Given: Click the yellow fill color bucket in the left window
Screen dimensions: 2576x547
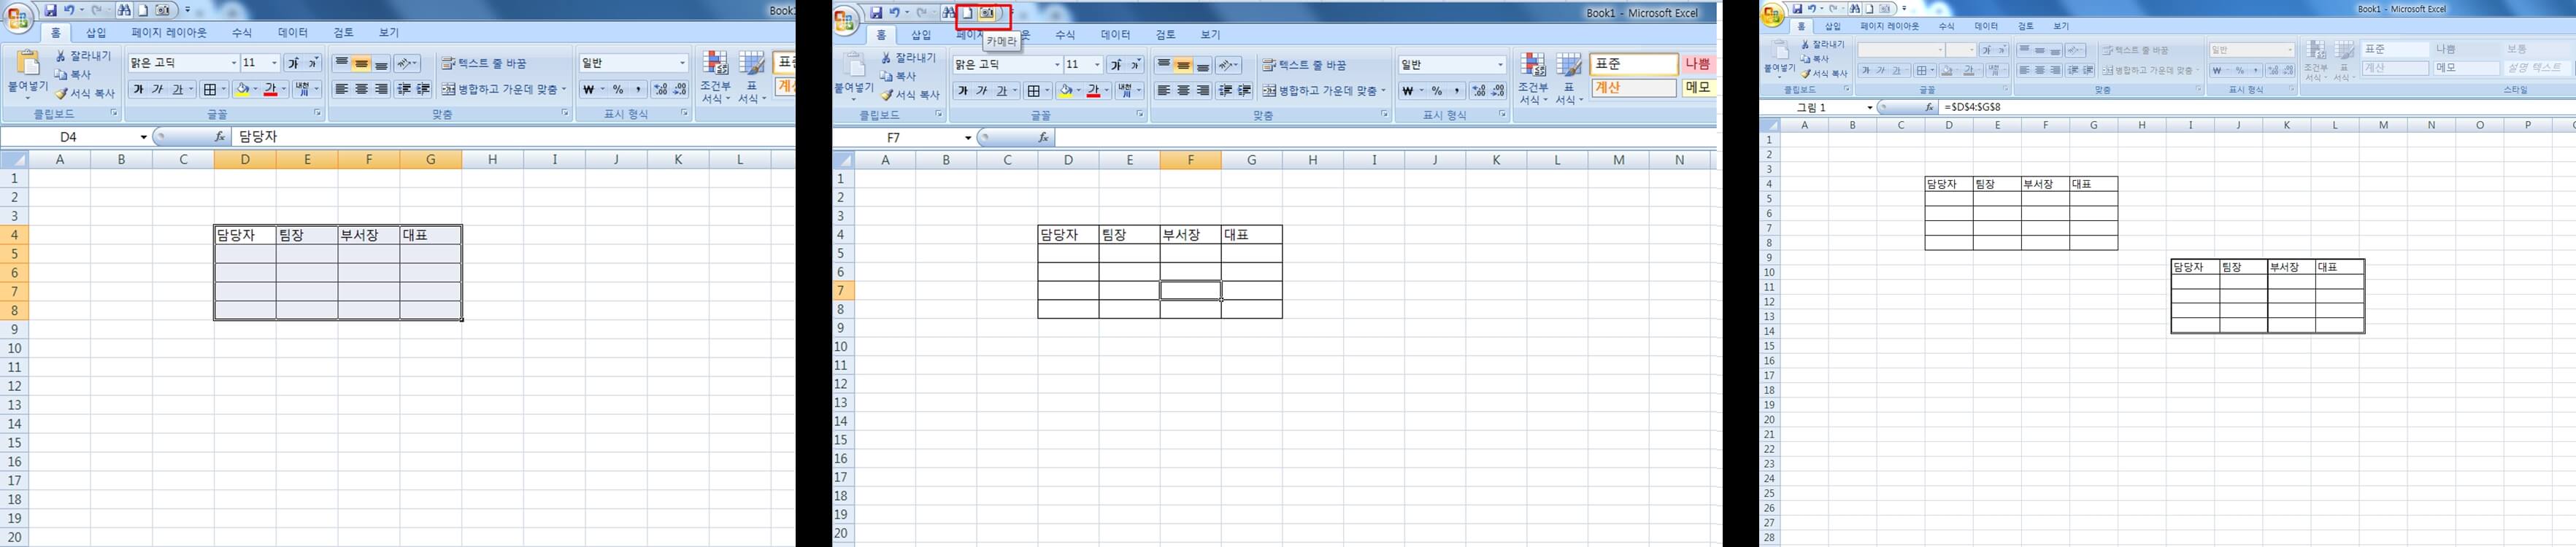Looking at the screenshot, I should (242, 89).
